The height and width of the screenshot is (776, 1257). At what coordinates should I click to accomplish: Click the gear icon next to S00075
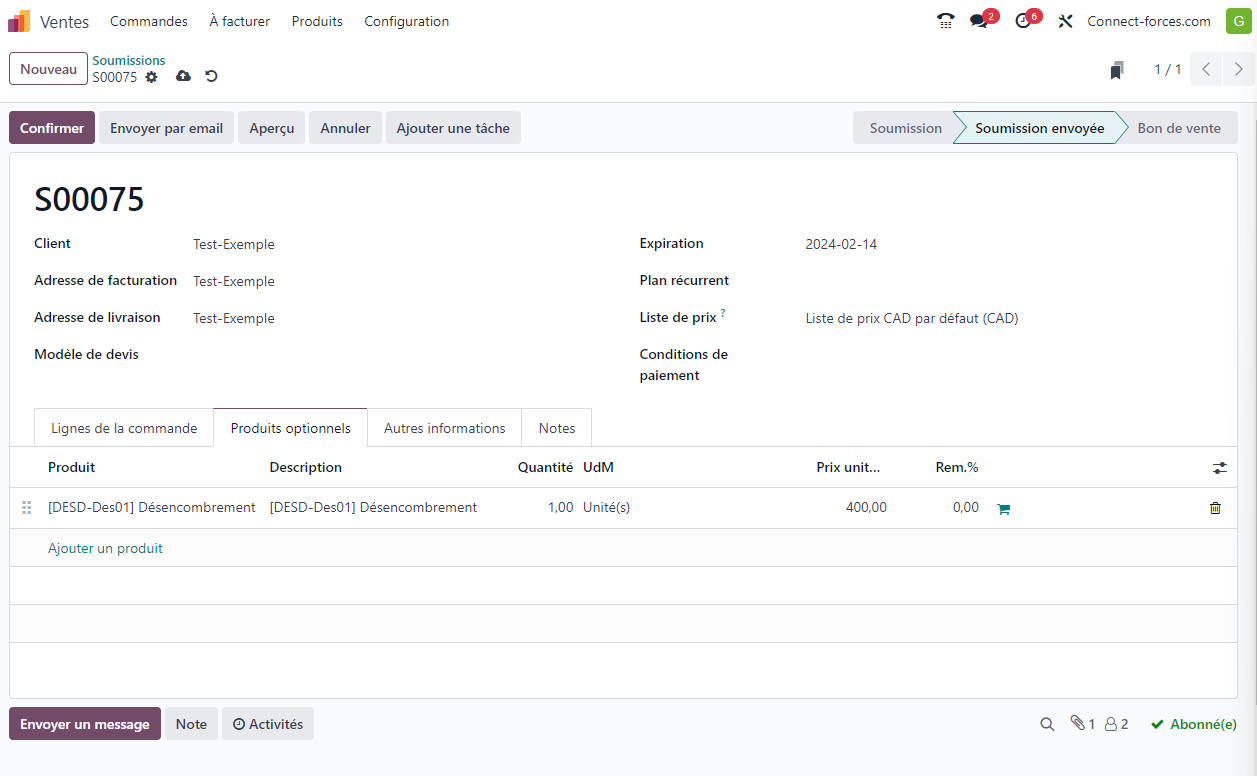(x=152, y=77)
